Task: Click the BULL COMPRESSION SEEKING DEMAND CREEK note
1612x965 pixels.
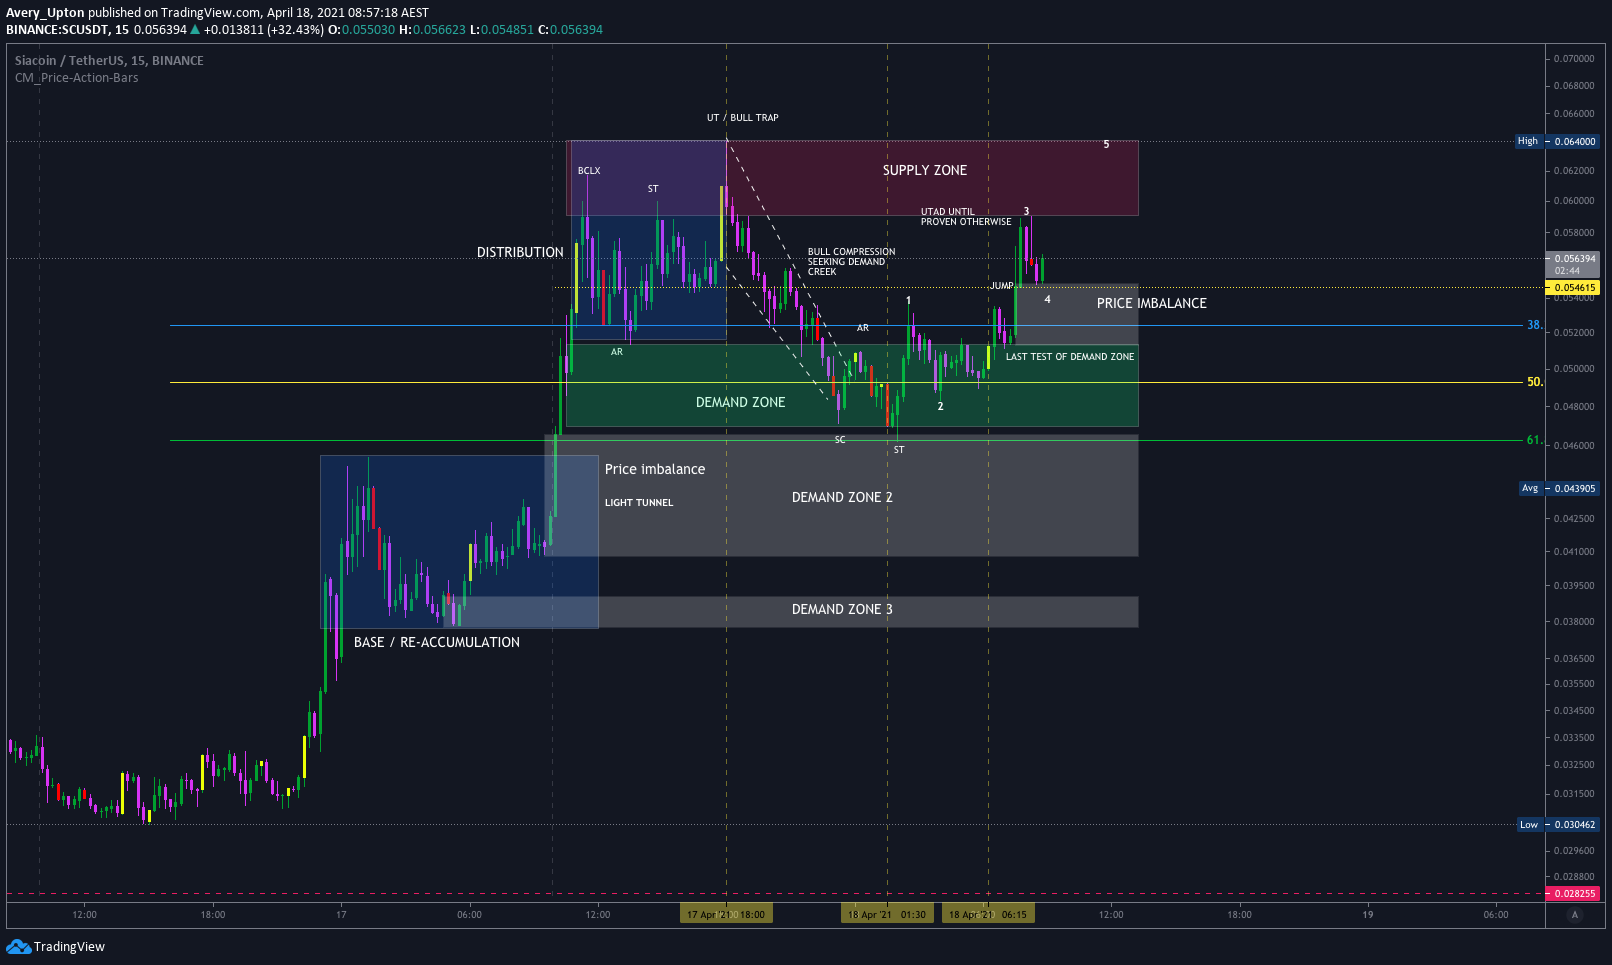Action: (852, 262)
